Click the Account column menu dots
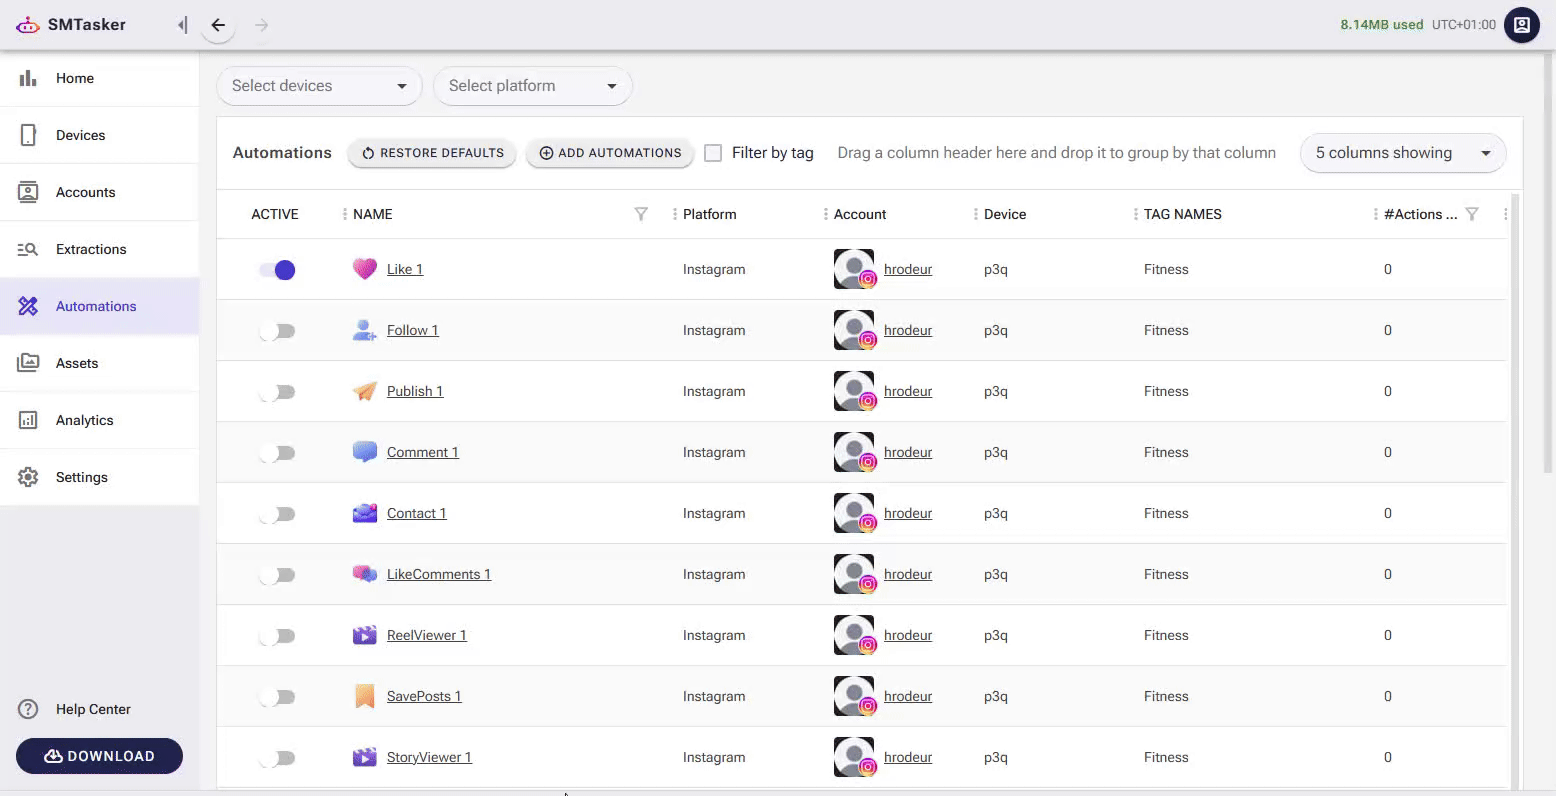The image size is (1556, 796). (x=826, y=214)
